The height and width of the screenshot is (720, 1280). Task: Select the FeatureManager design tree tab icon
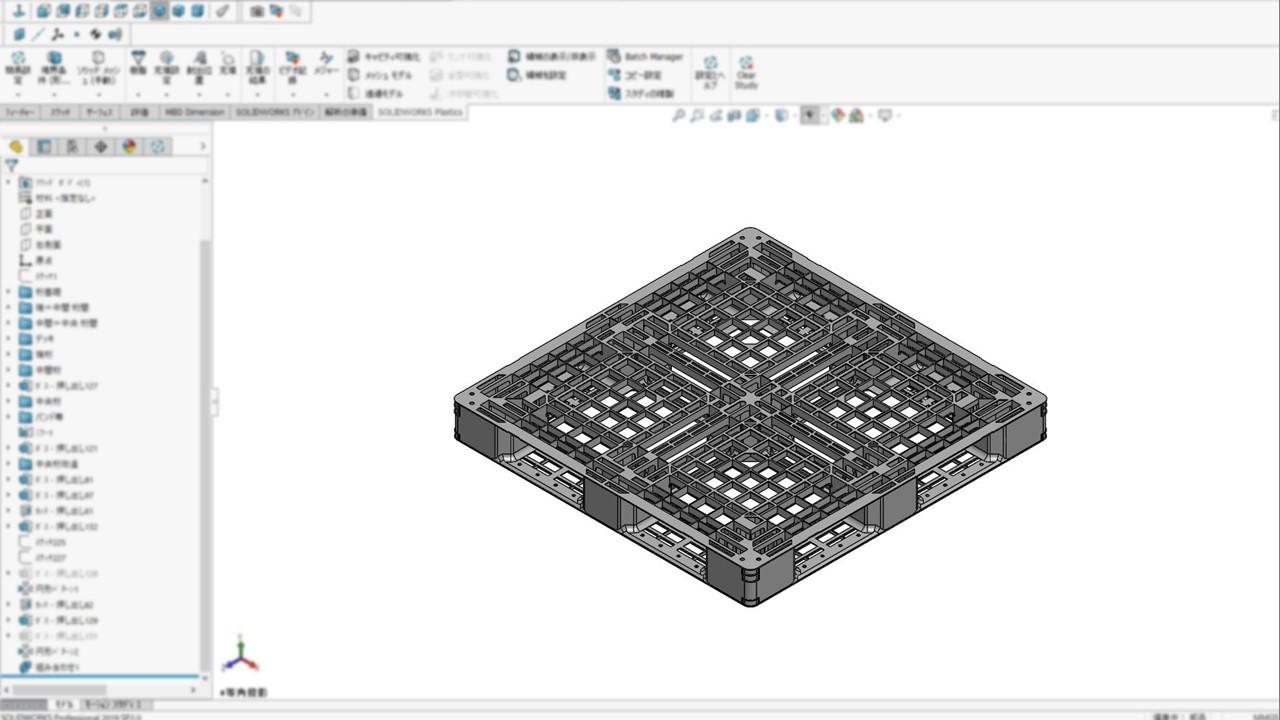pos(16,147)
